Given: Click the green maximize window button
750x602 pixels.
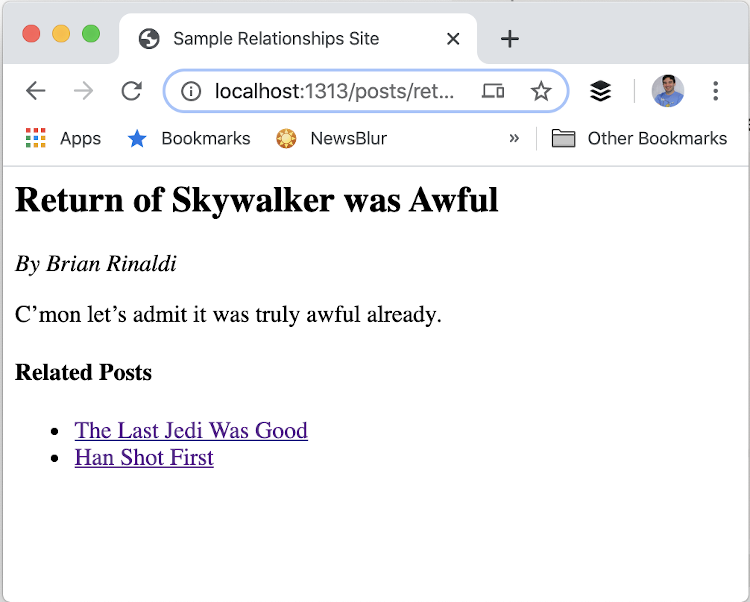Looking at the screenshot, I should pos(91,34).
